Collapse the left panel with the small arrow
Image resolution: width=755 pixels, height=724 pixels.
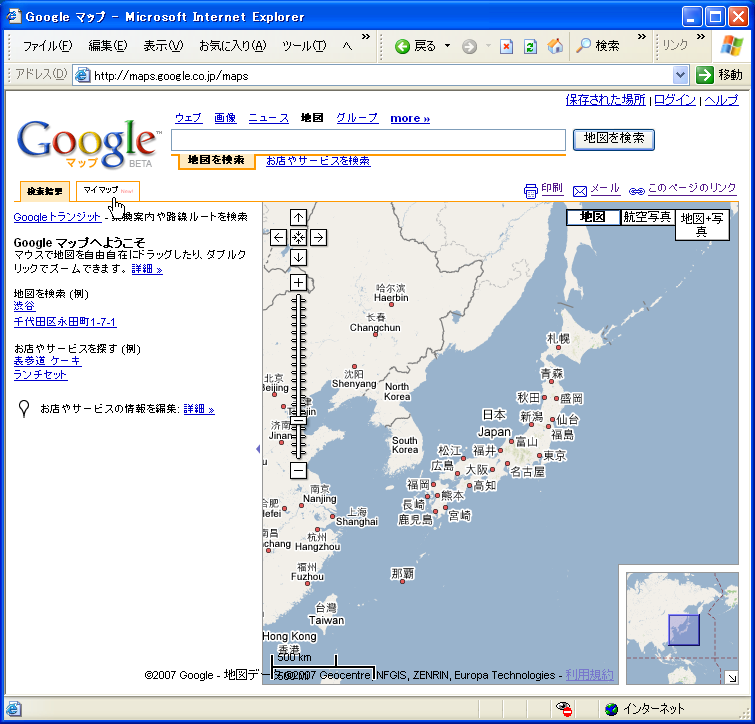(258, 449)
